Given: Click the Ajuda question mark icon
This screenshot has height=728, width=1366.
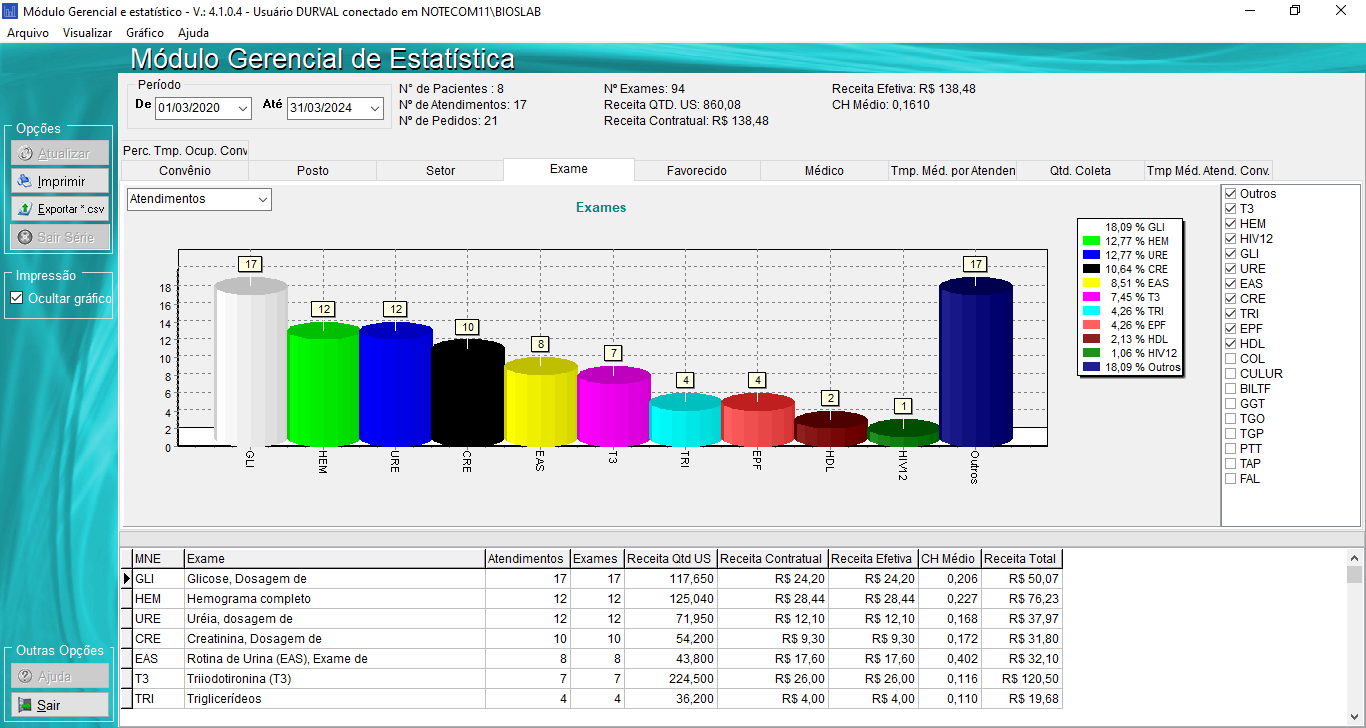Looking at the screenshot, I should point(25,677).
